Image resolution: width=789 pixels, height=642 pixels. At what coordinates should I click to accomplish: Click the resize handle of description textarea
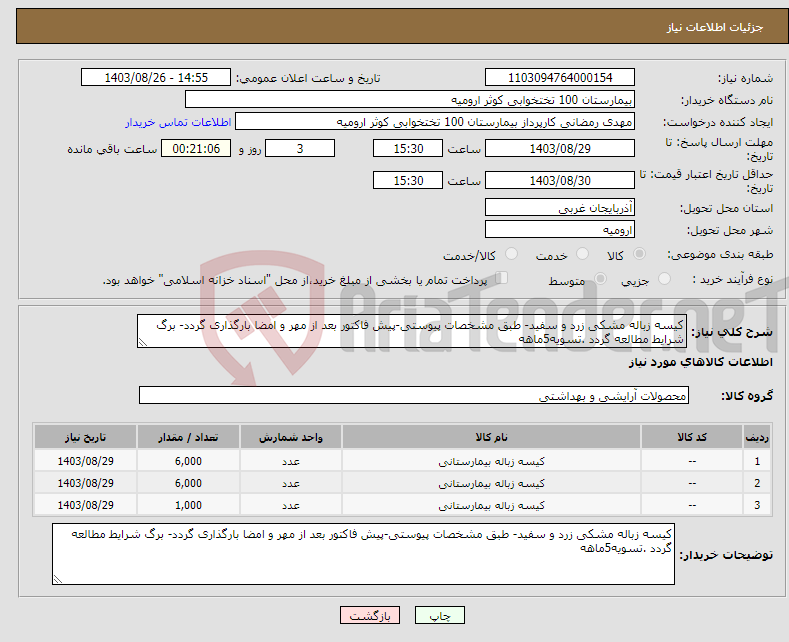(143, 342)
